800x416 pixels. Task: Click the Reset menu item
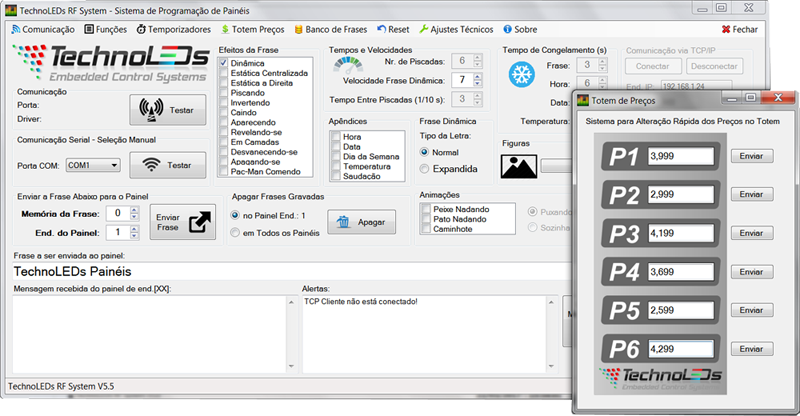(x=393, y=30)
